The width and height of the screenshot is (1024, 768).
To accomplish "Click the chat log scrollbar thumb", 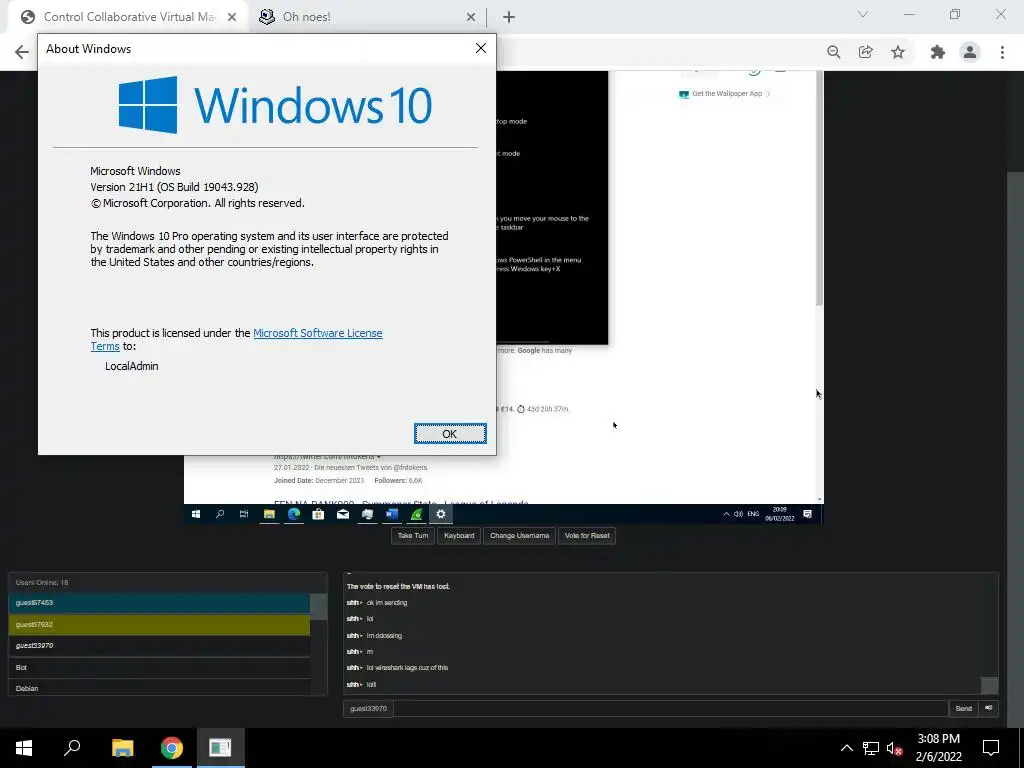I will tap(990, 685).
